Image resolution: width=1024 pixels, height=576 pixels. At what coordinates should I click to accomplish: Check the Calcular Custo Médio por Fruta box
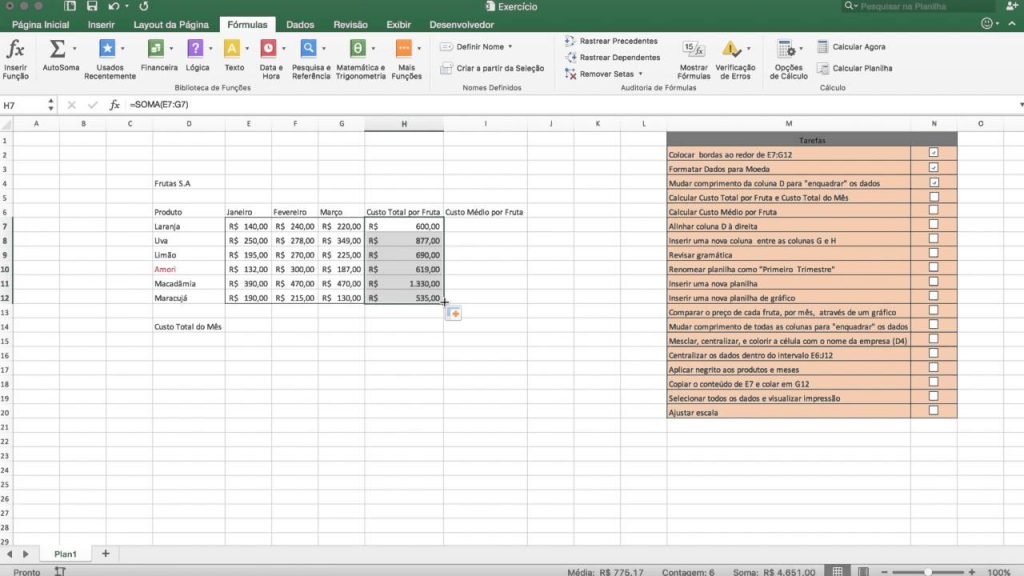click(932, 212)
